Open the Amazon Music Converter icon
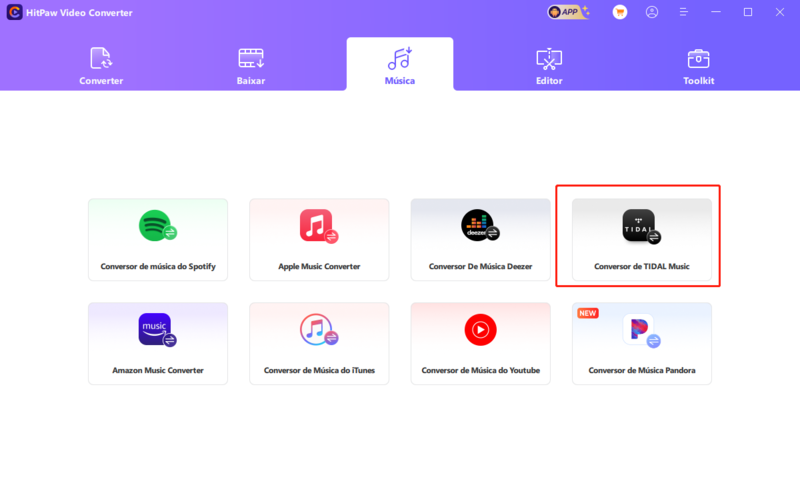Screen dimensions: 800x493 pos(158,330)
